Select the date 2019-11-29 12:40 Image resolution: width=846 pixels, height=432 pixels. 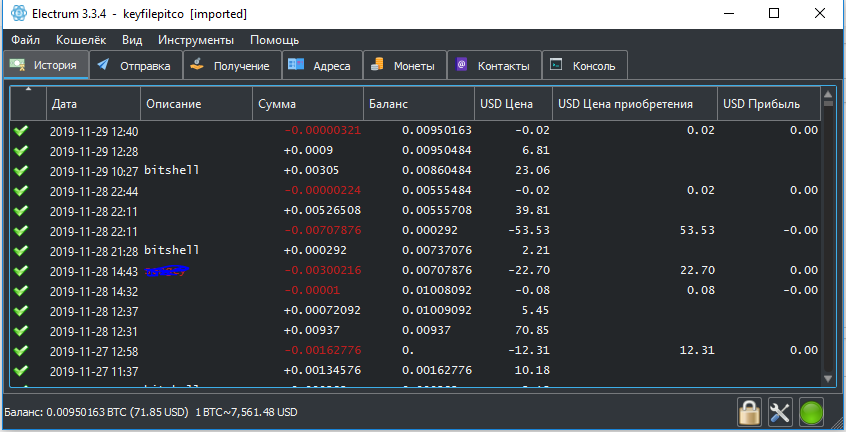coord(94,132)
